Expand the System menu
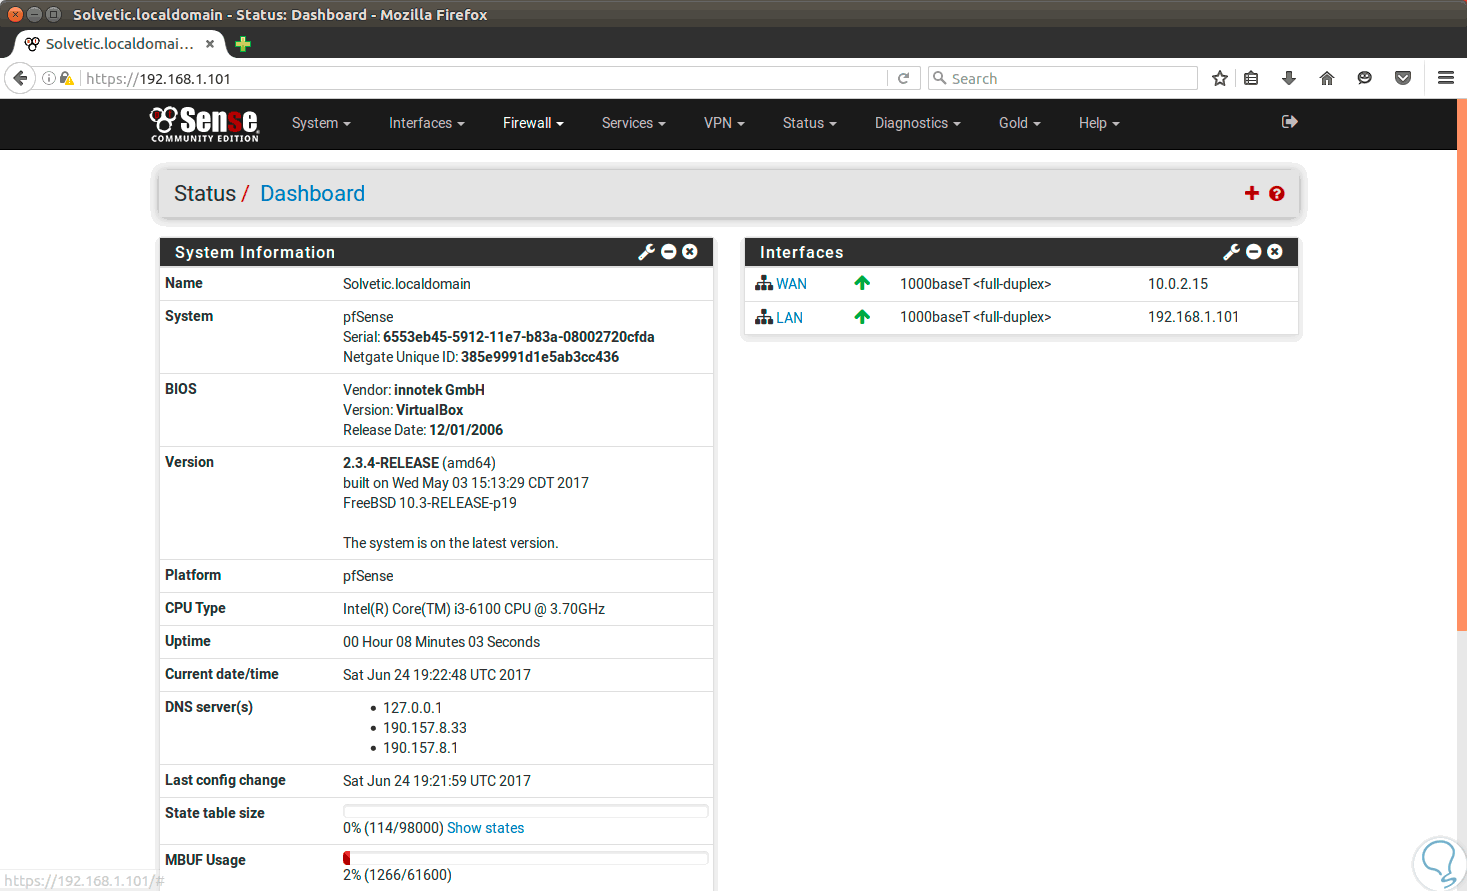 pyautogui.click(x=321, y=123)
